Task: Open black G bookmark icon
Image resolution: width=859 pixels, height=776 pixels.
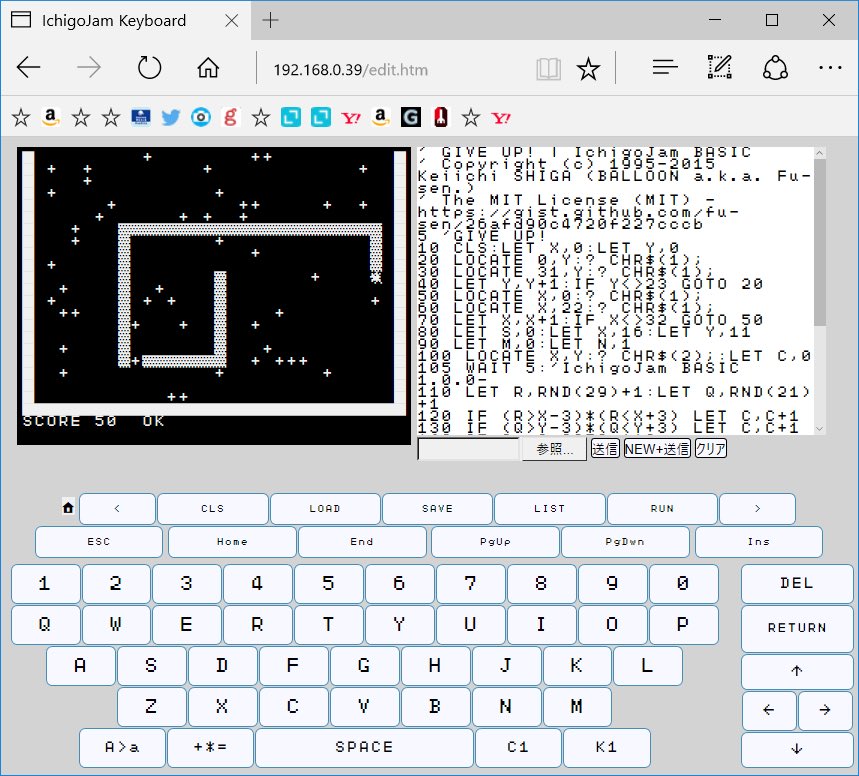Action: [411, 117]
